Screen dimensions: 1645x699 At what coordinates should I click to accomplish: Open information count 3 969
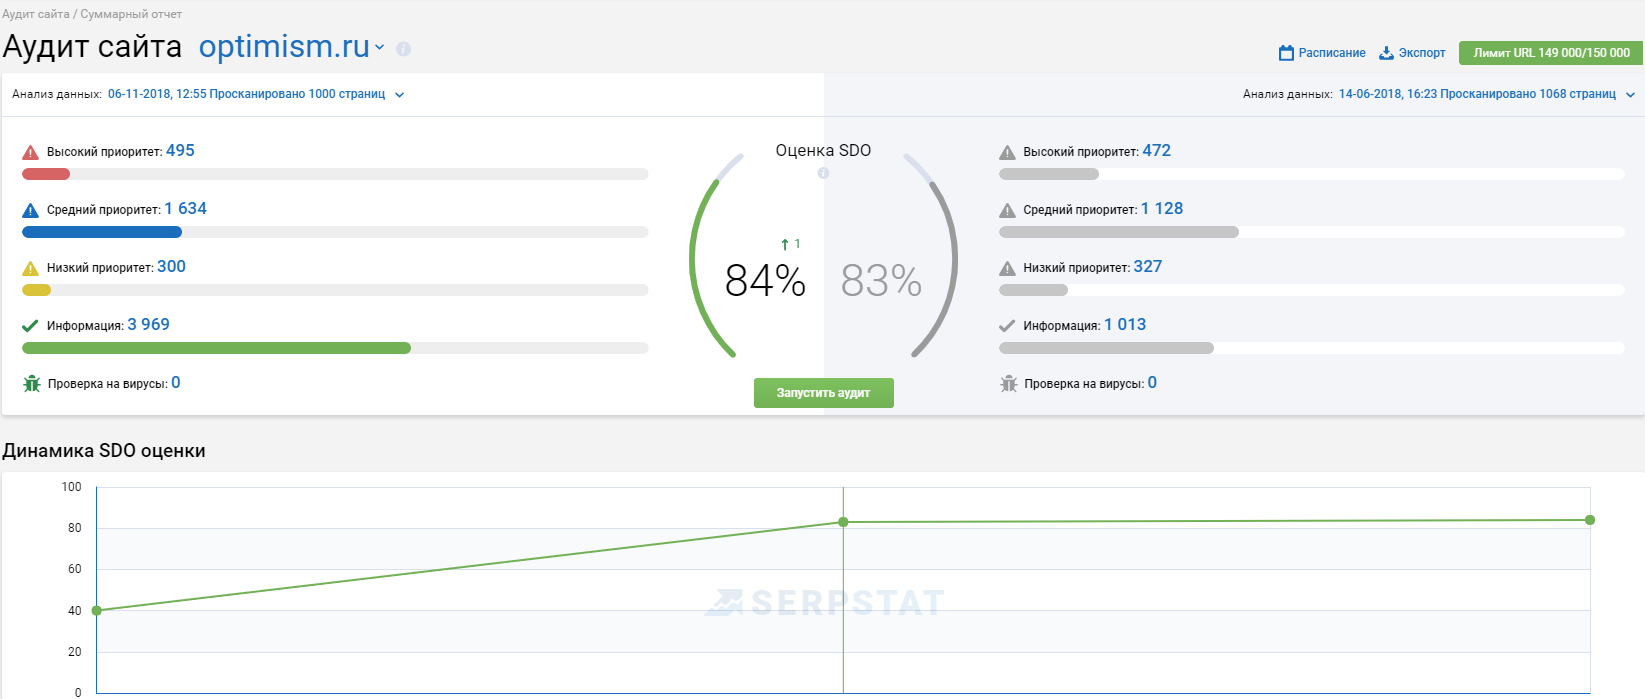[x=148, y=325]
